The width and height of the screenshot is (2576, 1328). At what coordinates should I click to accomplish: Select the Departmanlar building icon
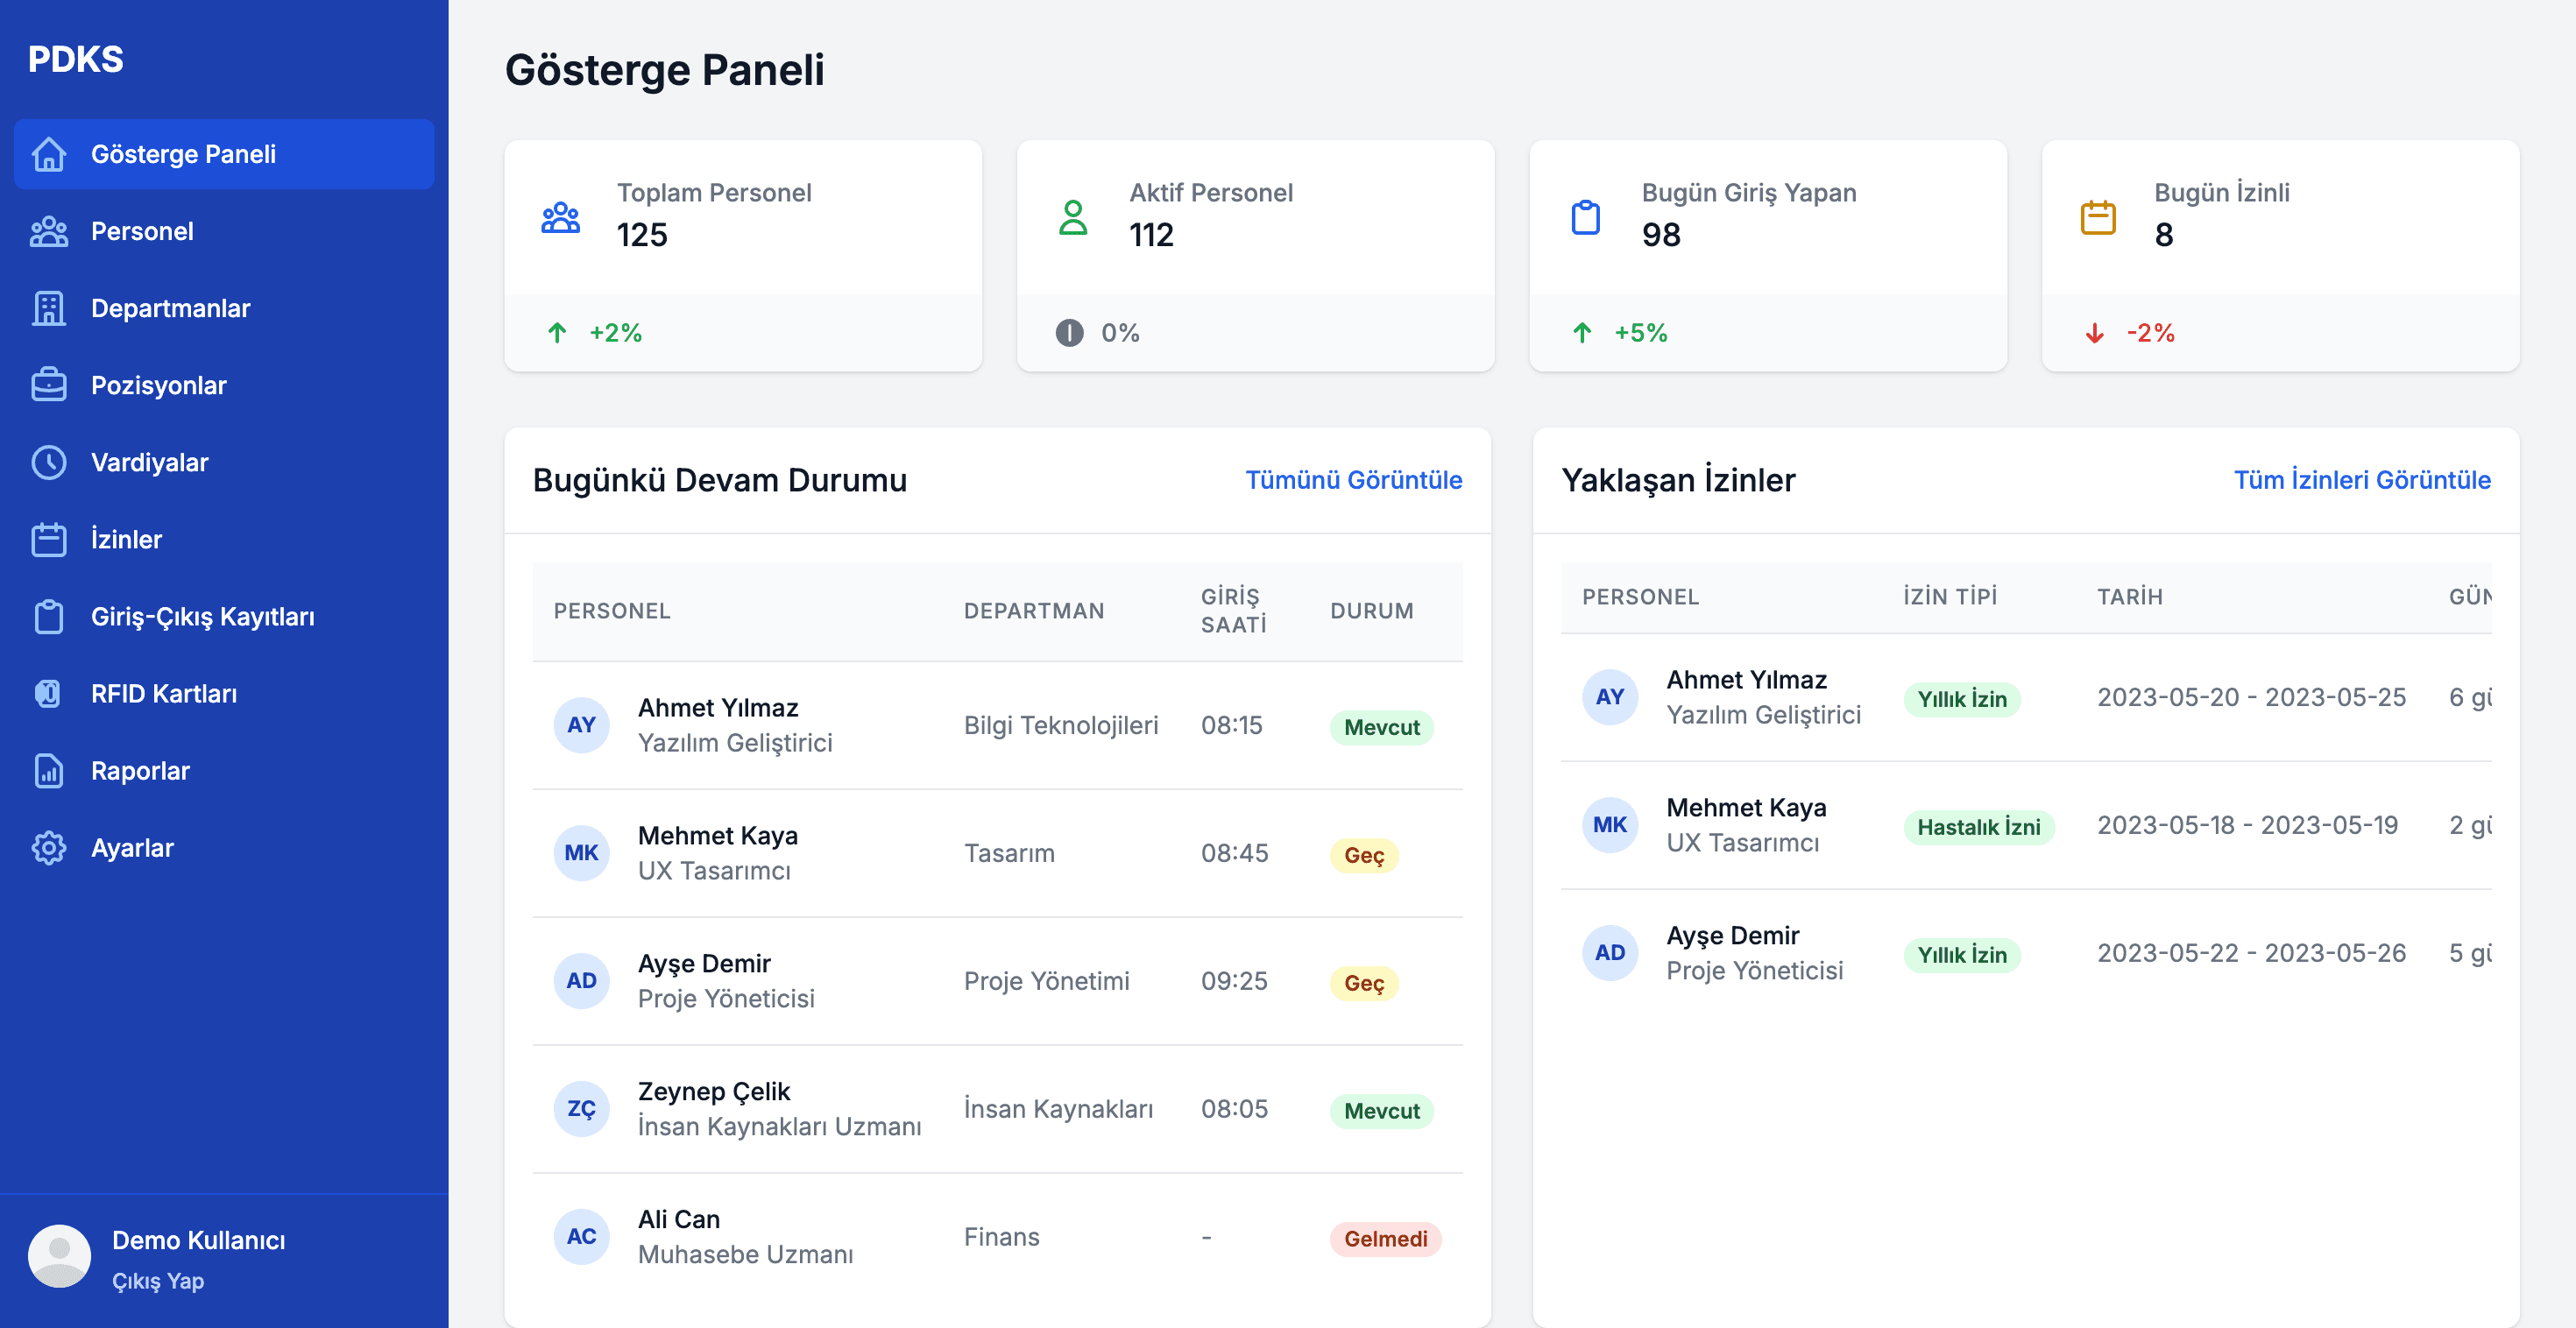point(50,308)
